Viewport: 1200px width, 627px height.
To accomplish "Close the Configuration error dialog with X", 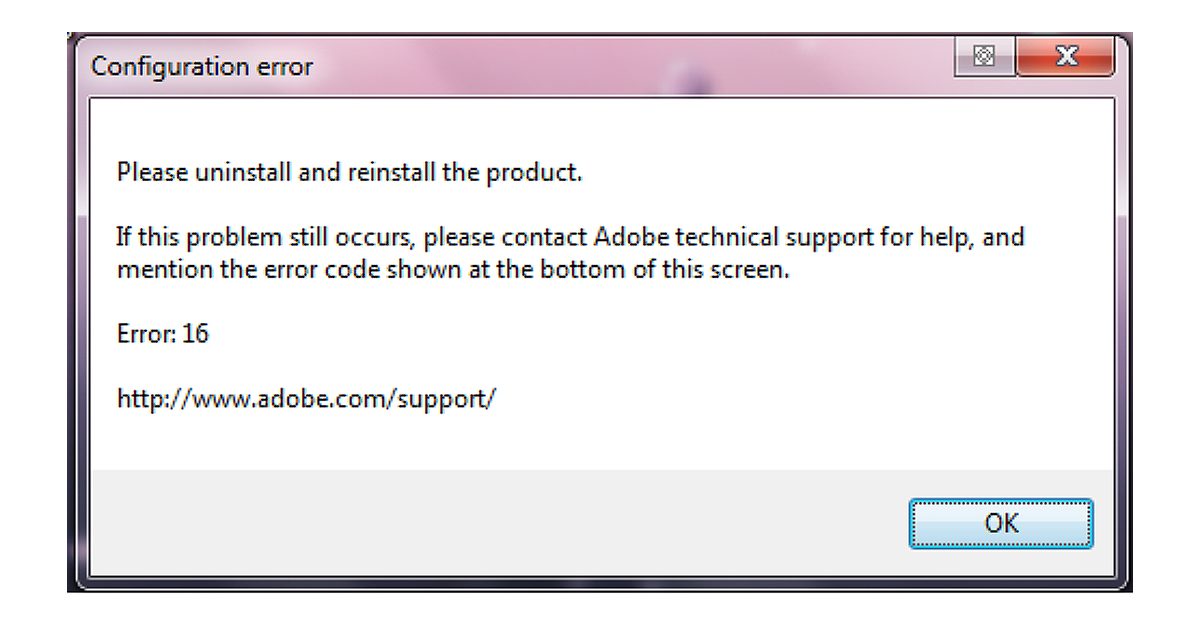I will pyautogui.click(x=1065, y=58).
